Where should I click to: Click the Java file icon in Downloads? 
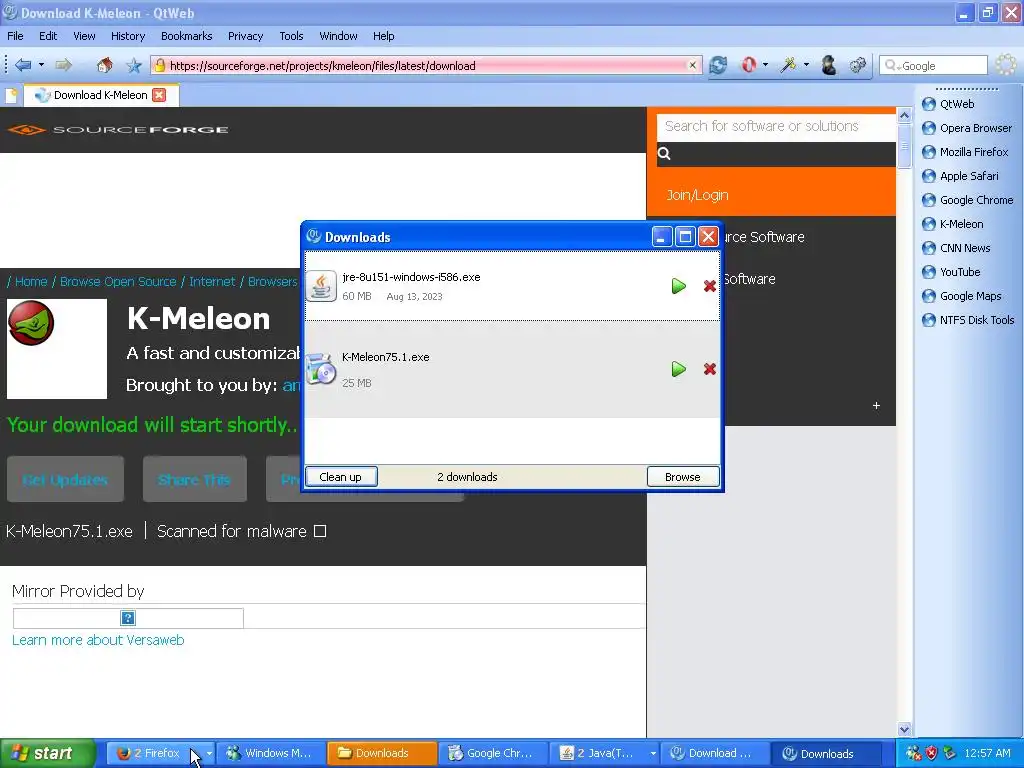pyautogui.click(x=321, y=286)
